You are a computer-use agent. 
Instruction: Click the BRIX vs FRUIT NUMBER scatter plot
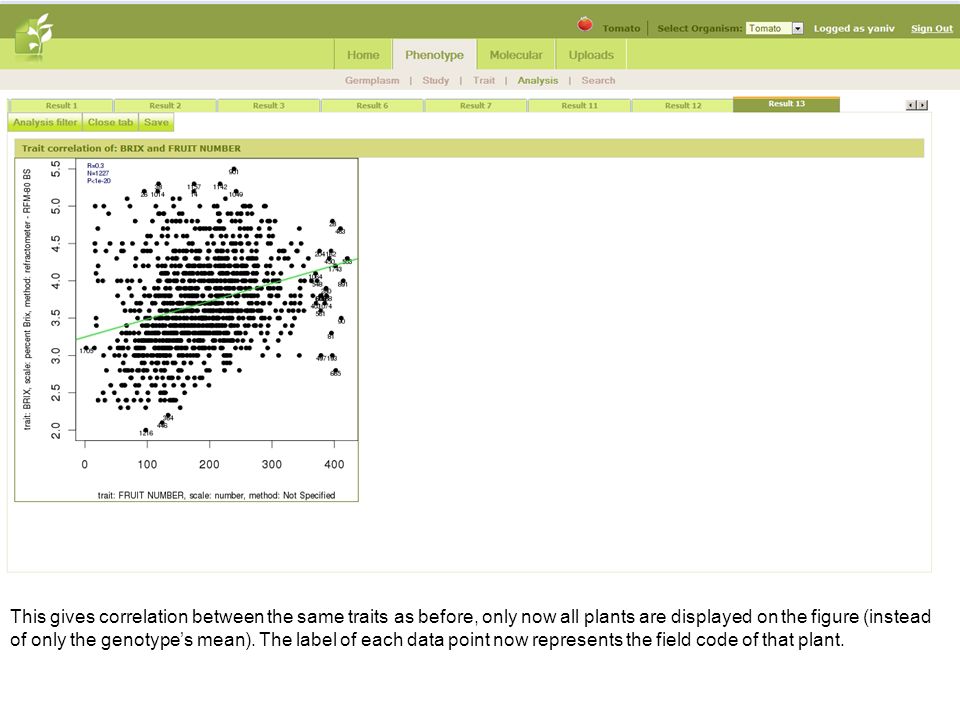click(x=186, y=330)
